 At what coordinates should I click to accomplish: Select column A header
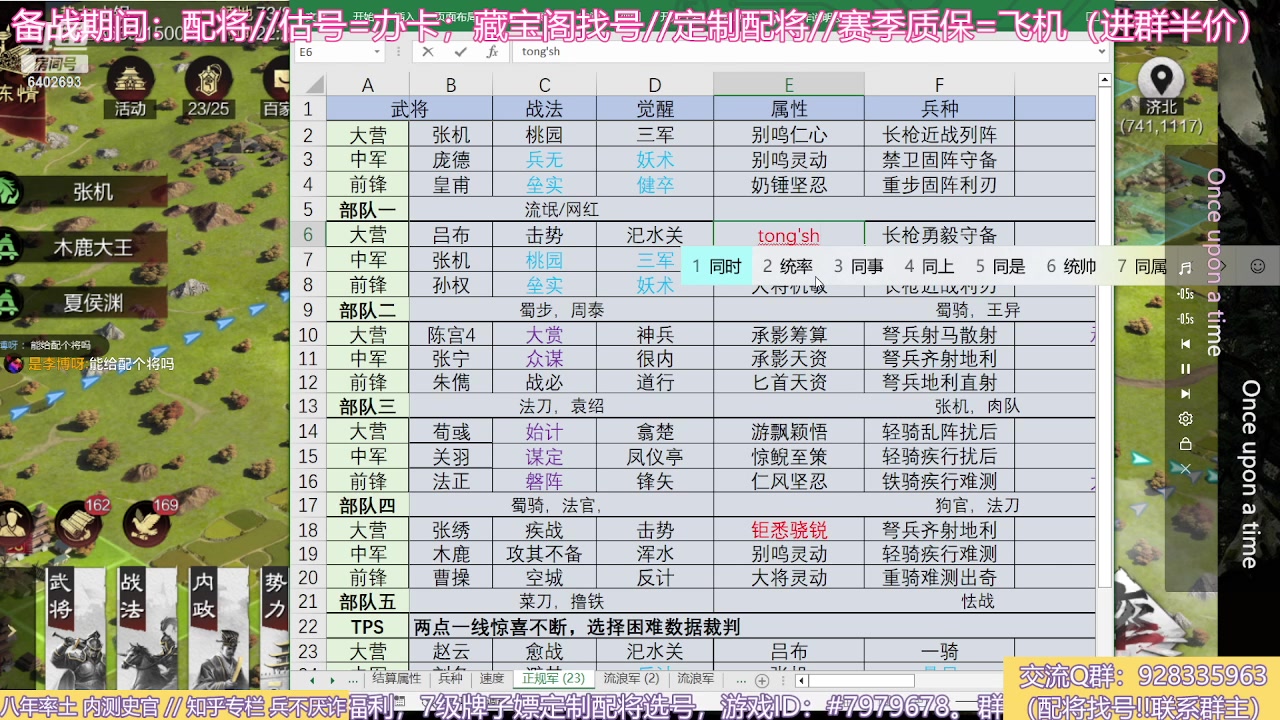367,85
